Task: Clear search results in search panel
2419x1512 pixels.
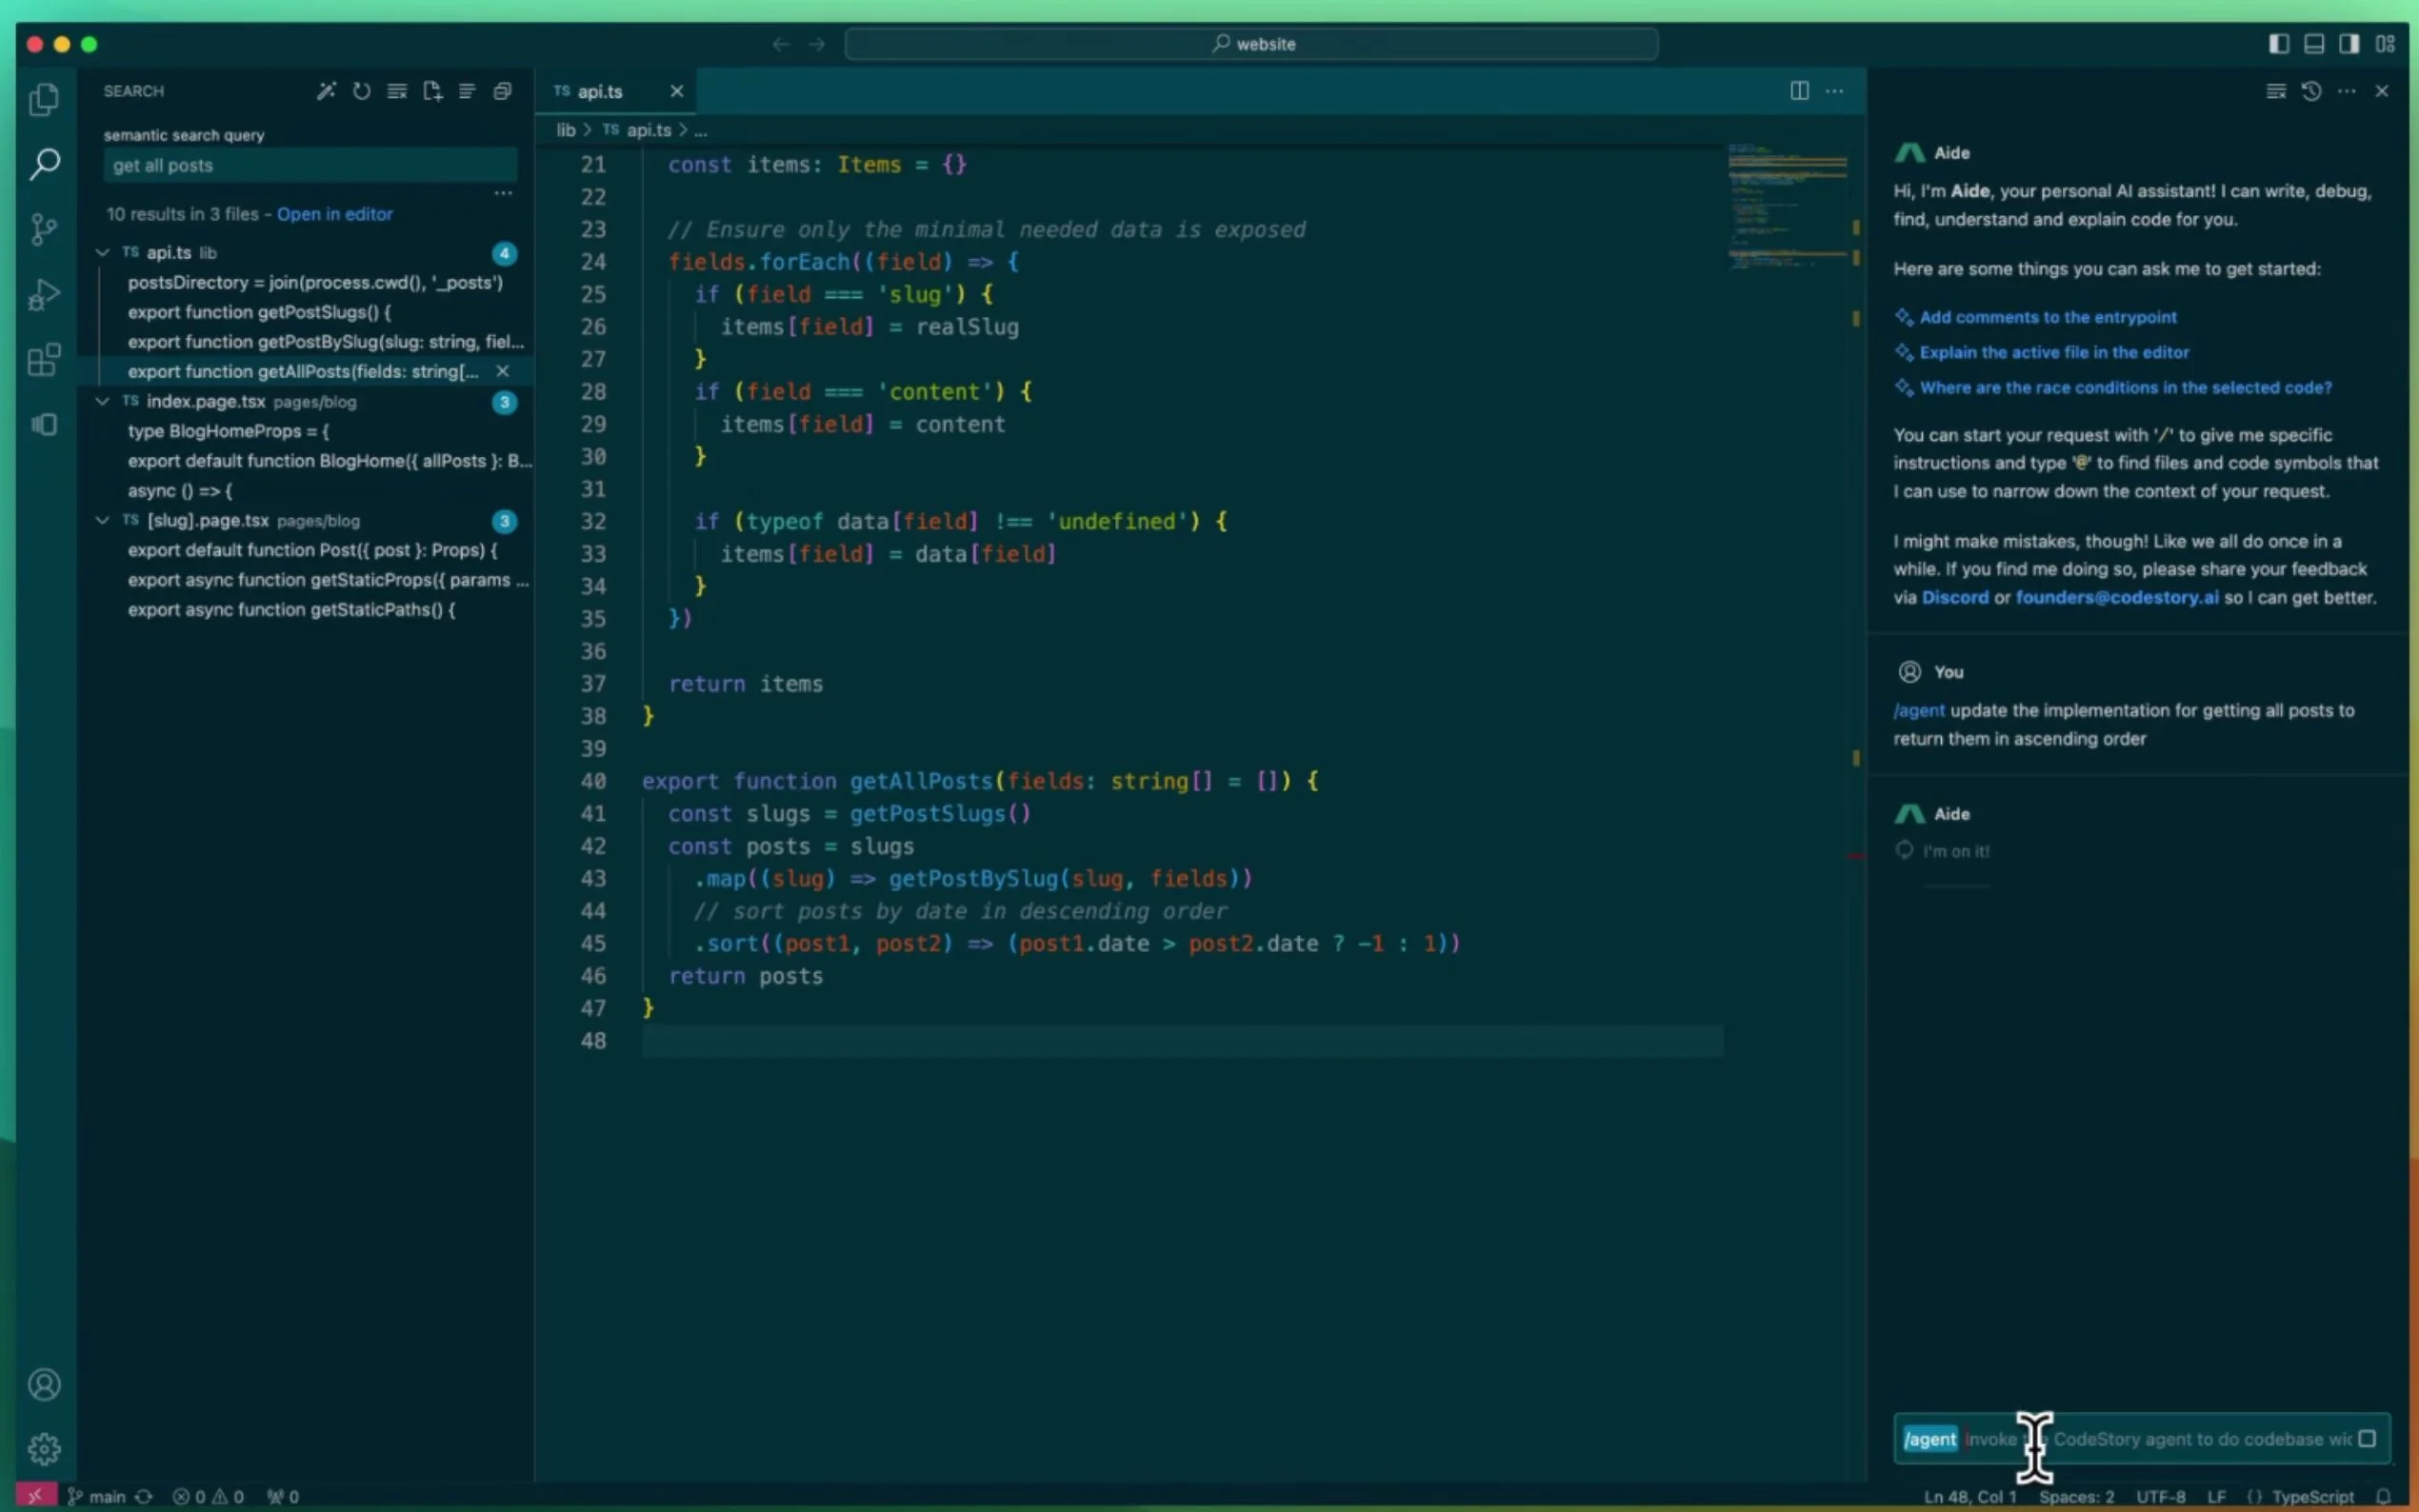Action: (x=397, y=91)
